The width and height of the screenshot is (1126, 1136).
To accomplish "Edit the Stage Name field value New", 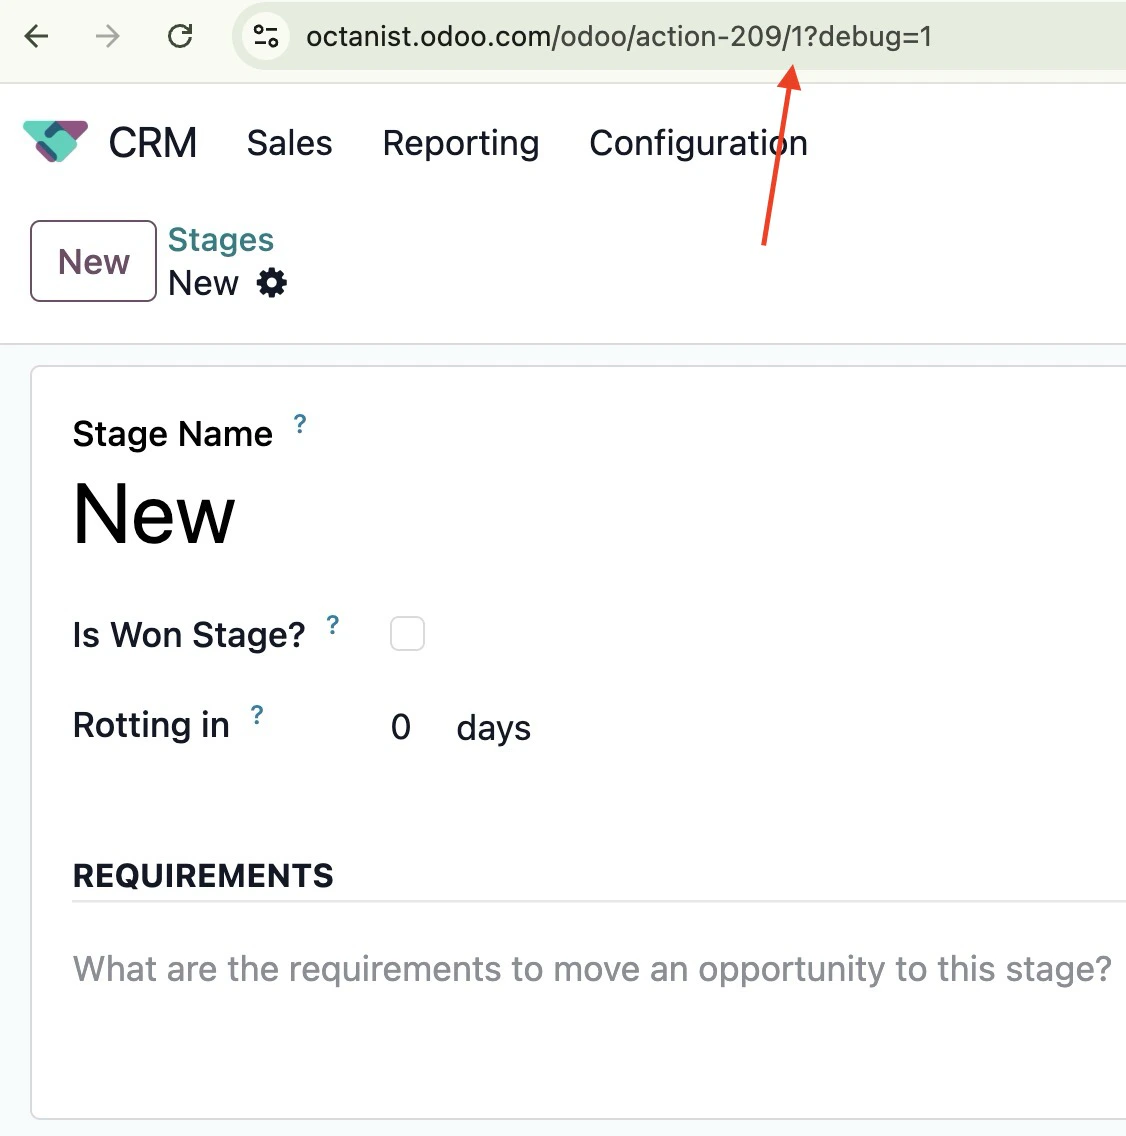I will coord(154,514).
